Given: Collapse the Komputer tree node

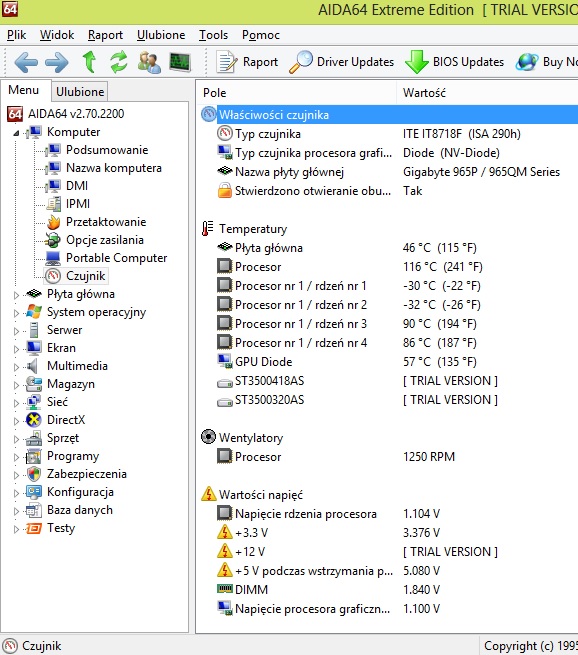Looking at the screenshot, I should (x=16, y=133).
